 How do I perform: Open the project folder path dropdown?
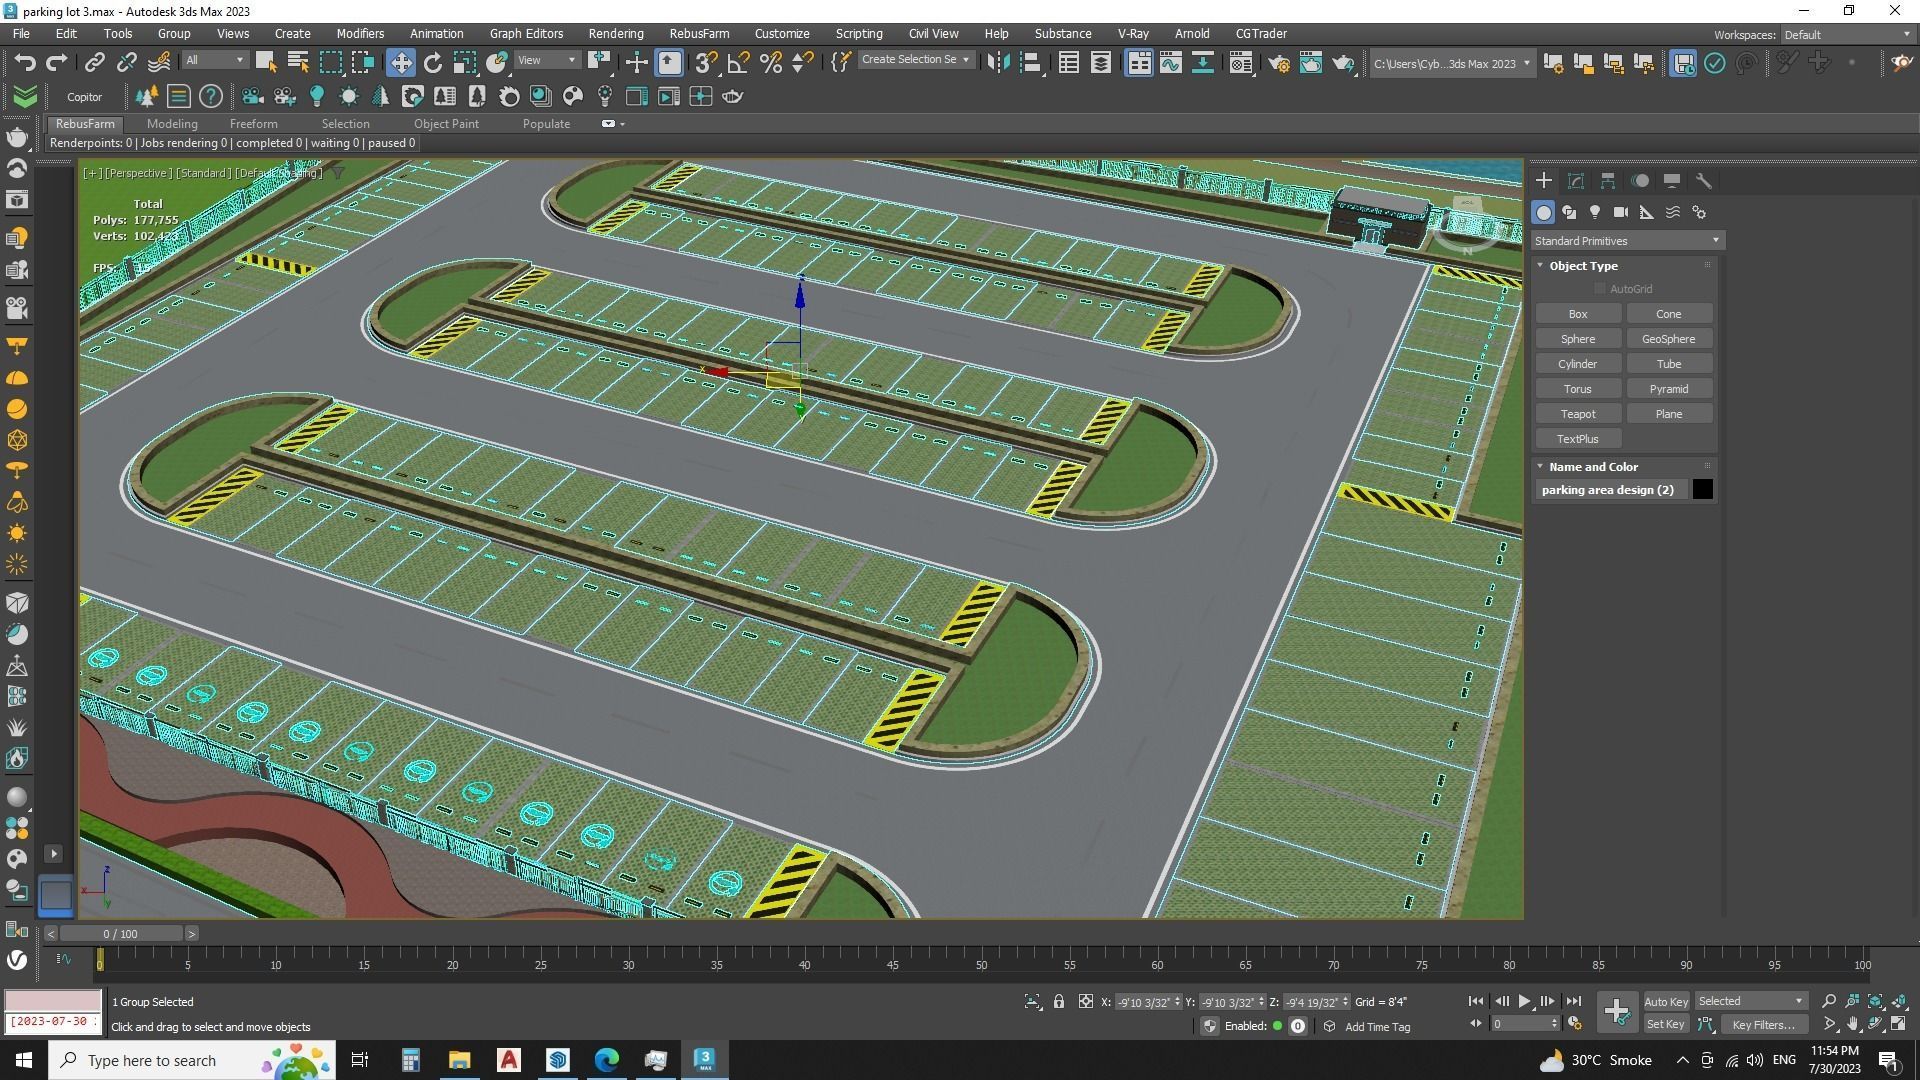[x=1451, y=63]
